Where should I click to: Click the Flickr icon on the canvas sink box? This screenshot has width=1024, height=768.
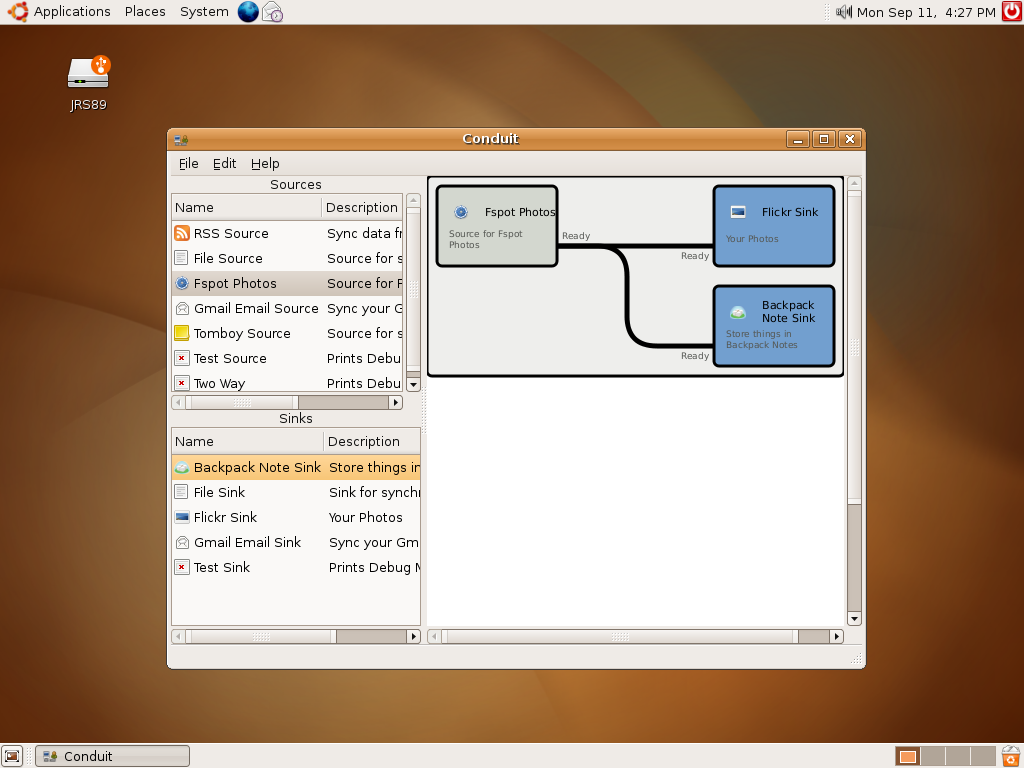(x=738, y=212)
